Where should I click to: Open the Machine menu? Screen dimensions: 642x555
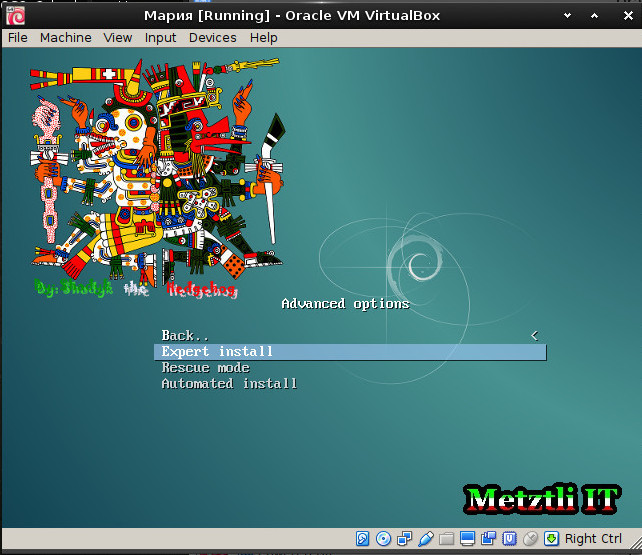click(66, 38)
